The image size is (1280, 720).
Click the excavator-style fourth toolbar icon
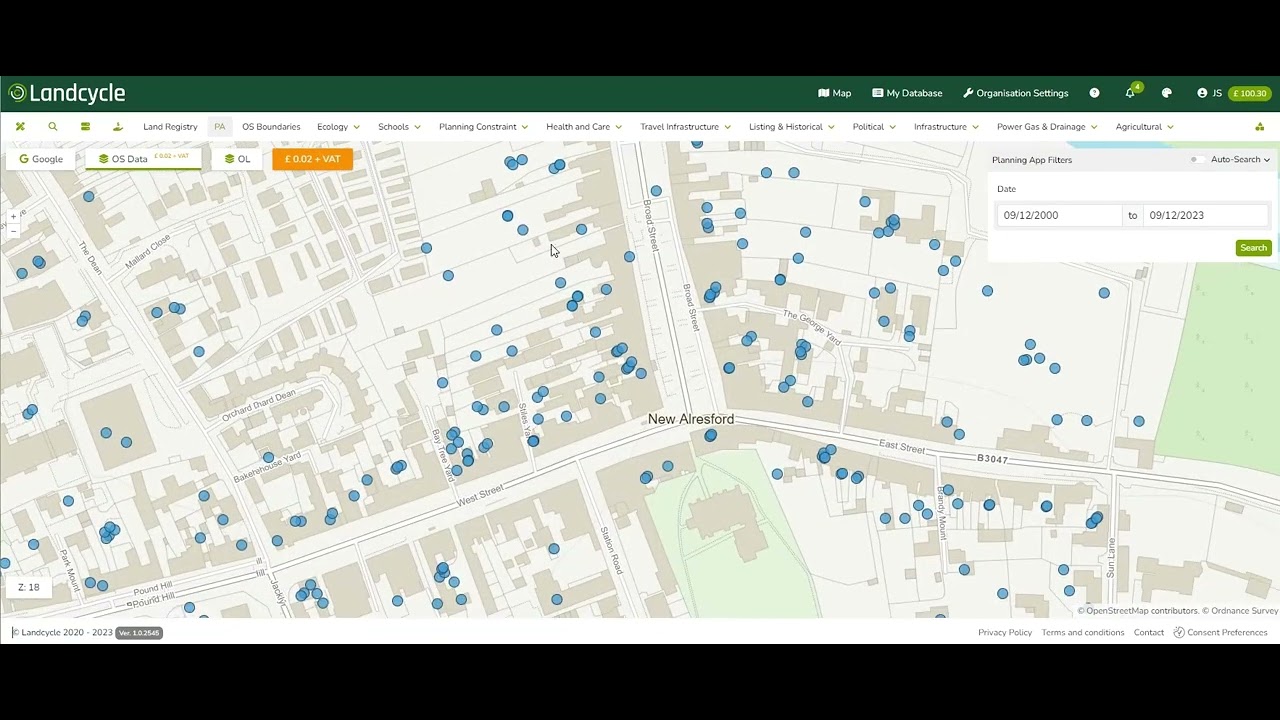coord(118,127)
